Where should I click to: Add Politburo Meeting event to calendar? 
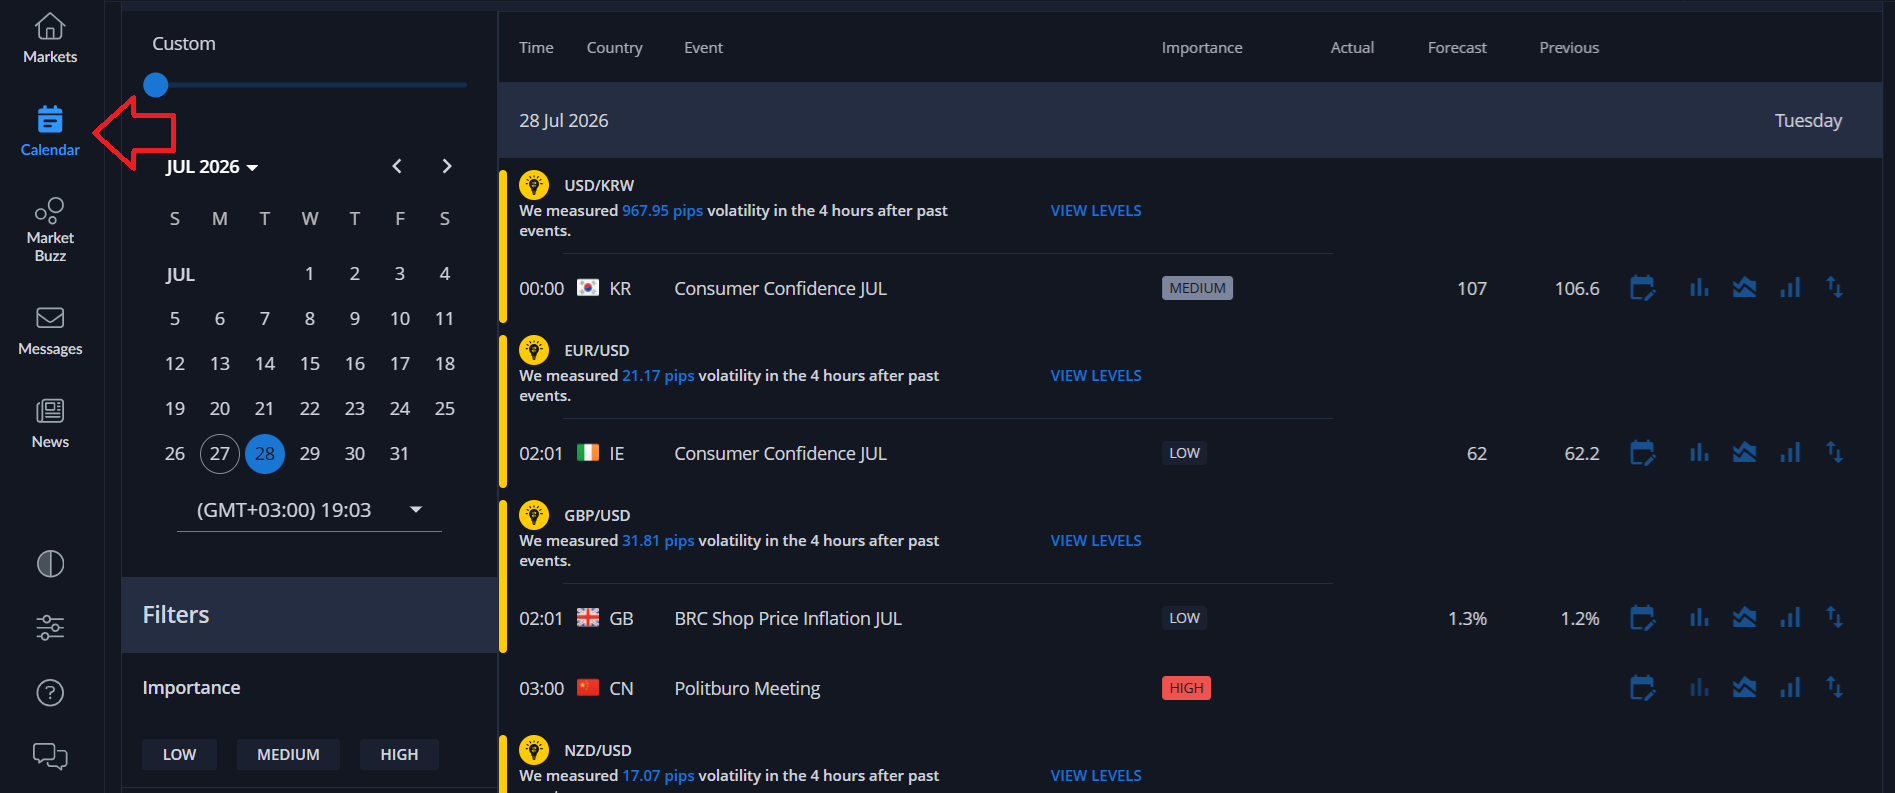click(x=1642, y=688)
